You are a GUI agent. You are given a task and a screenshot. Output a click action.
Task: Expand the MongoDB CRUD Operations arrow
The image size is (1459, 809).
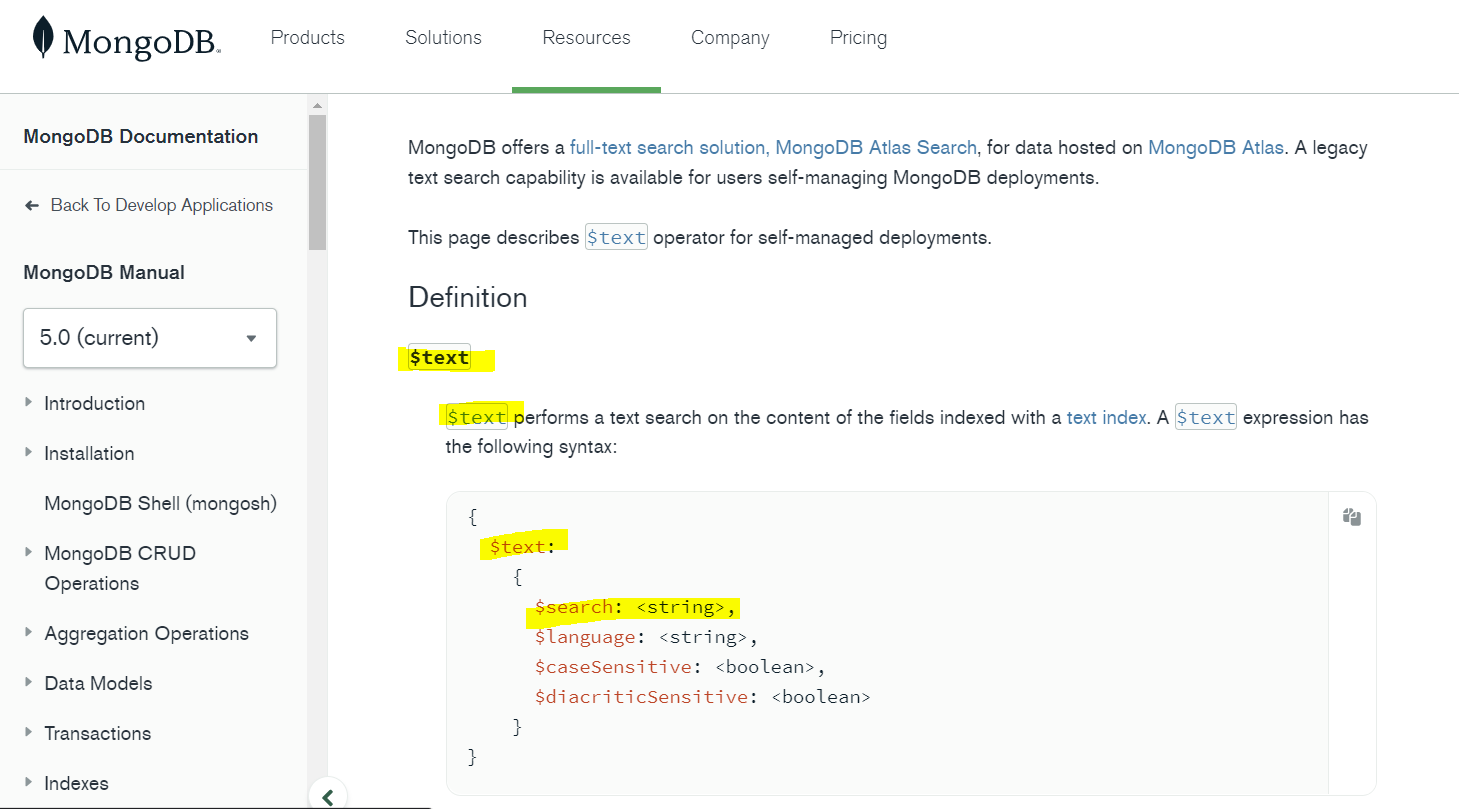click(28, 552)
